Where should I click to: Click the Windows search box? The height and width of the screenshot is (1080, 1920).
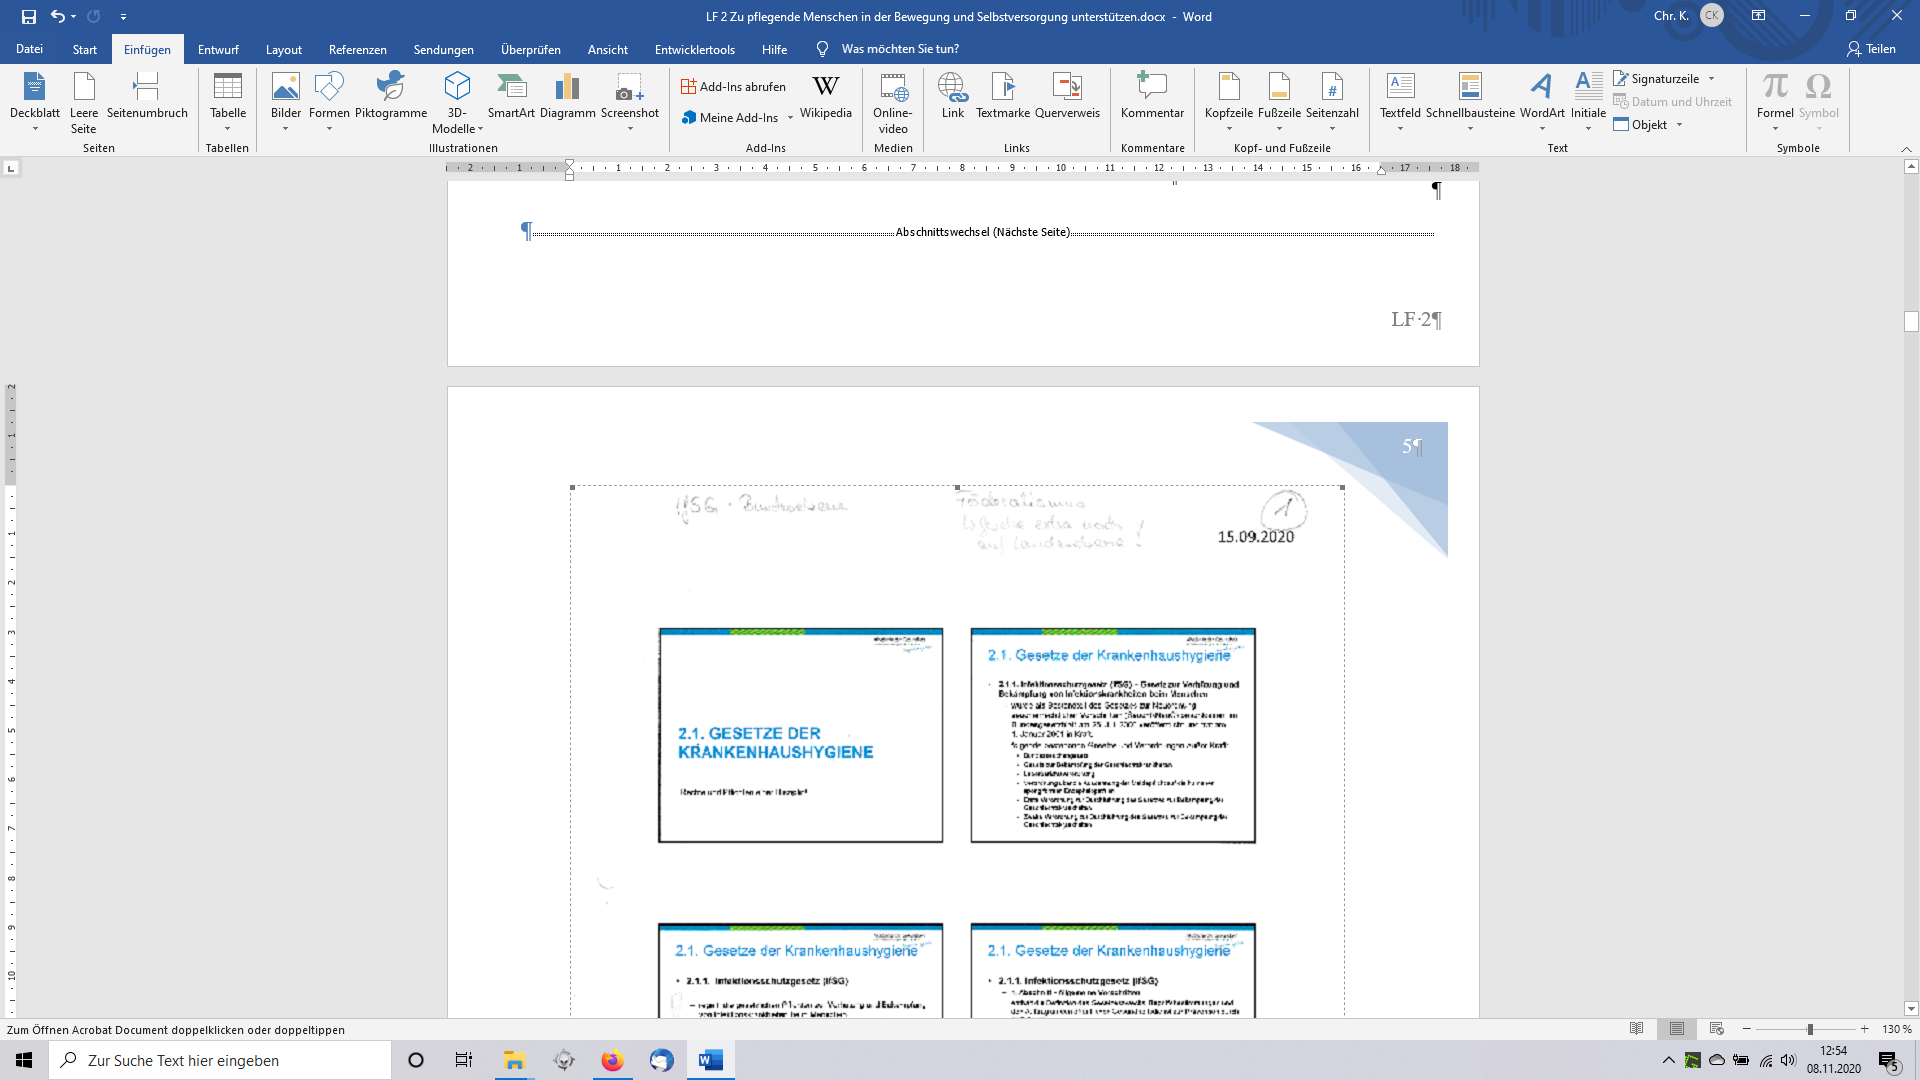pyautogui.click(x=220, y=1060)
